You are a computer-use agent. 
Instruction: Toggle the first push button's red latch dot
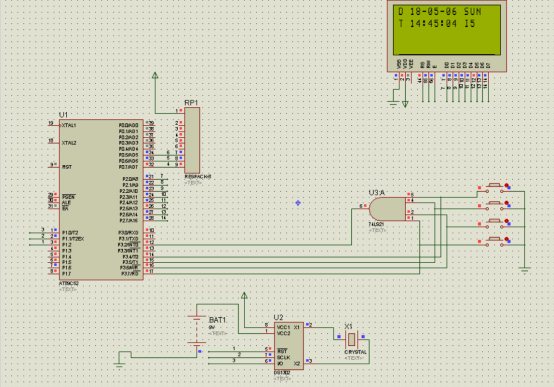tap(506, 185)
